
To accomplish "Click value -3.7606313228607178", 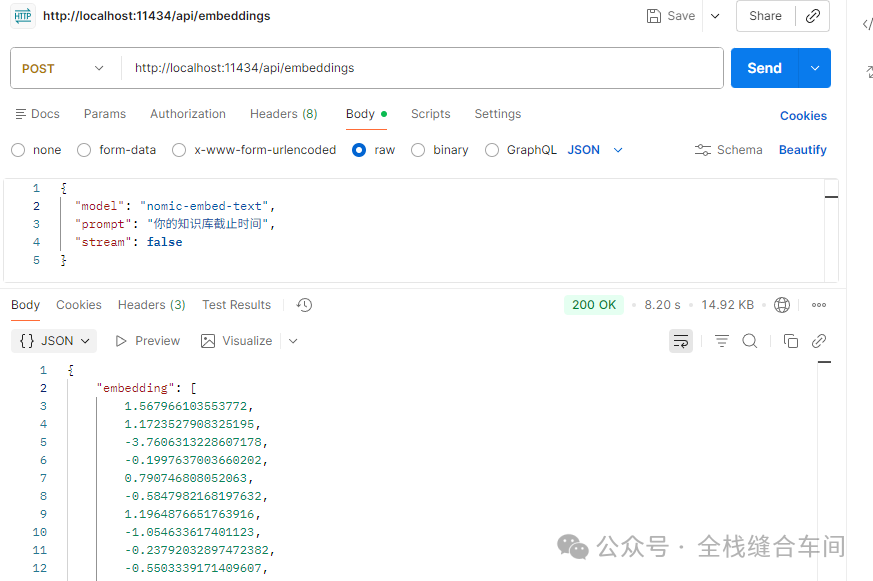I will pos(193,442).
